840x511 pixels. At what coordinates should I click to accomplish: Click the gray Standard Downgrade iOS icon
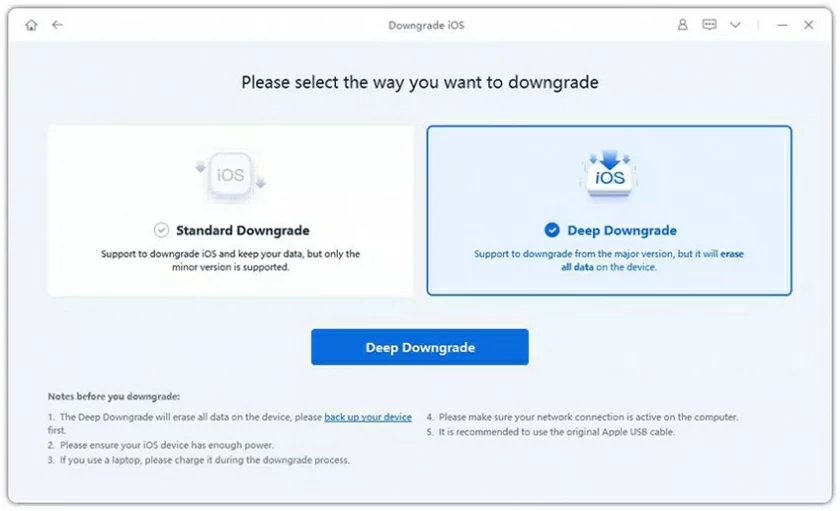coord(230,175)
